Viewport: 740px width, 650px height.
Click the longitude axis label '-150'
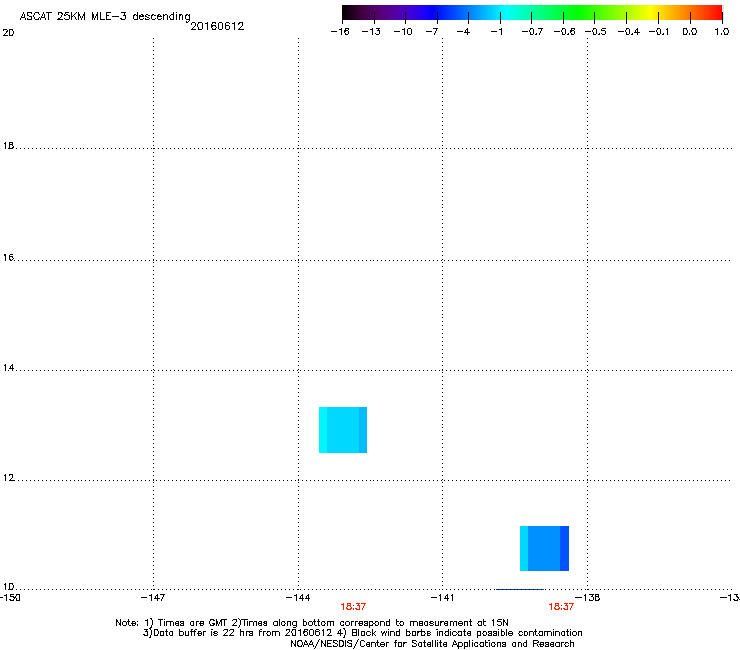point(10,598)
